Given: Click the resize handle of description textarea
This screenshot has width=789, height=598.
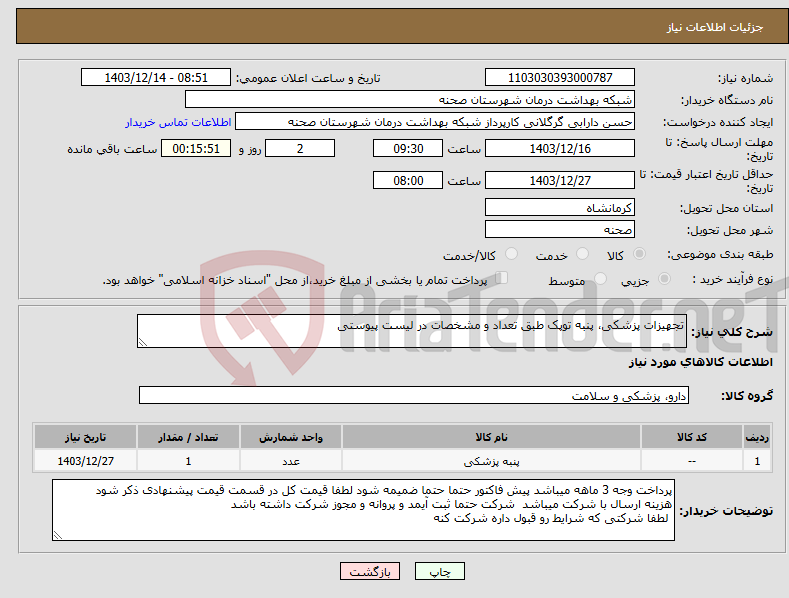Looking at the screenshot, I should pos(143,342).
